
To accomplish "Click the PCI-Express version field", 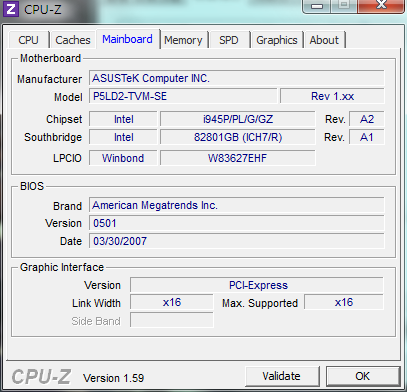I will 257,285.
